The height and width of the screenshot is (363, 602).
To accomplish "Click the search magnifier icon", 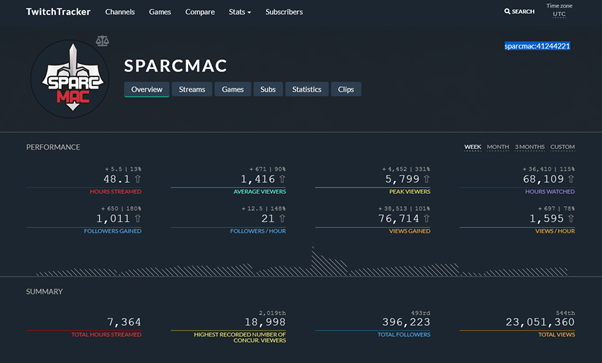I will pos(507,12).
